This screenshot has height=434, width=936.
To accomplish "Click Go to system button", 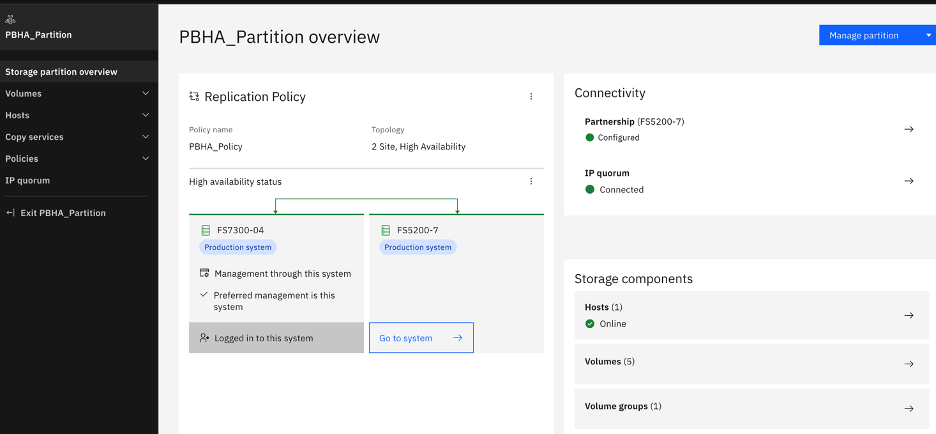I will pyautogui.click(x=420, y=338).
